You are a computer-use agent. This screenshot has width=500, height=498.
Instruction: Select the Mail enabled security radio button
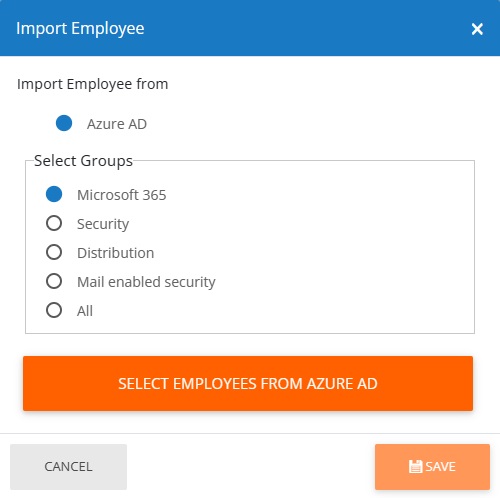pos(54,281)
